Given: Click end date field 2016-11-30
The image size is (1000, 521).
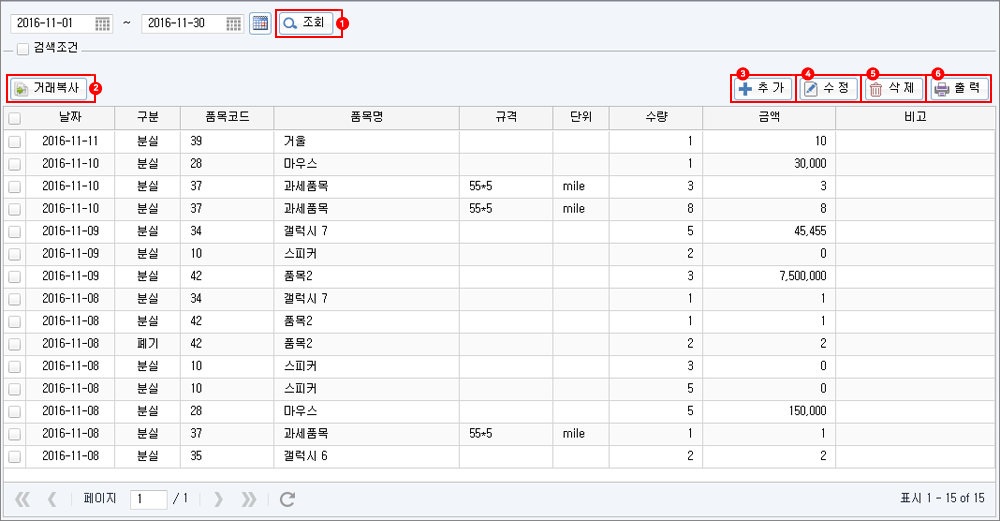Looking at the screenshot, I should (x=184, y=24).
